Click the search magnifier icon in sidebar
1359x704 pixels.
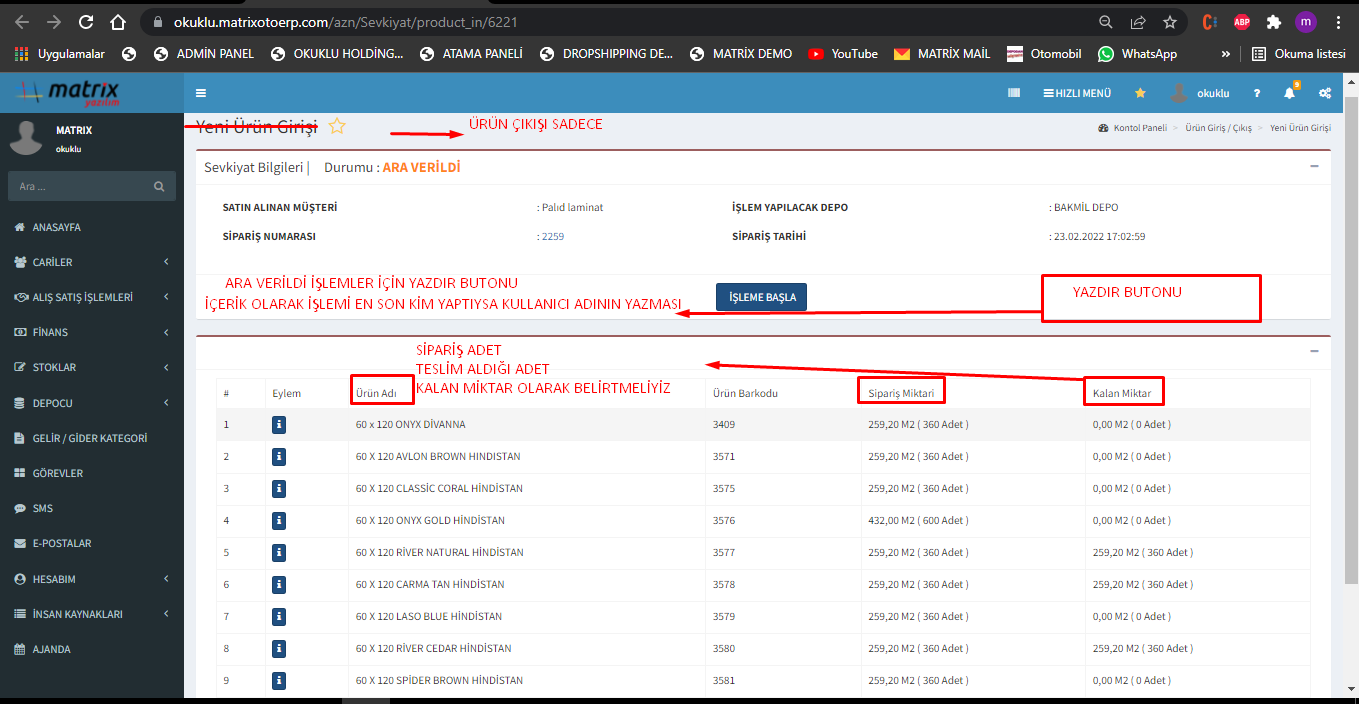click(x=159, y=186)
